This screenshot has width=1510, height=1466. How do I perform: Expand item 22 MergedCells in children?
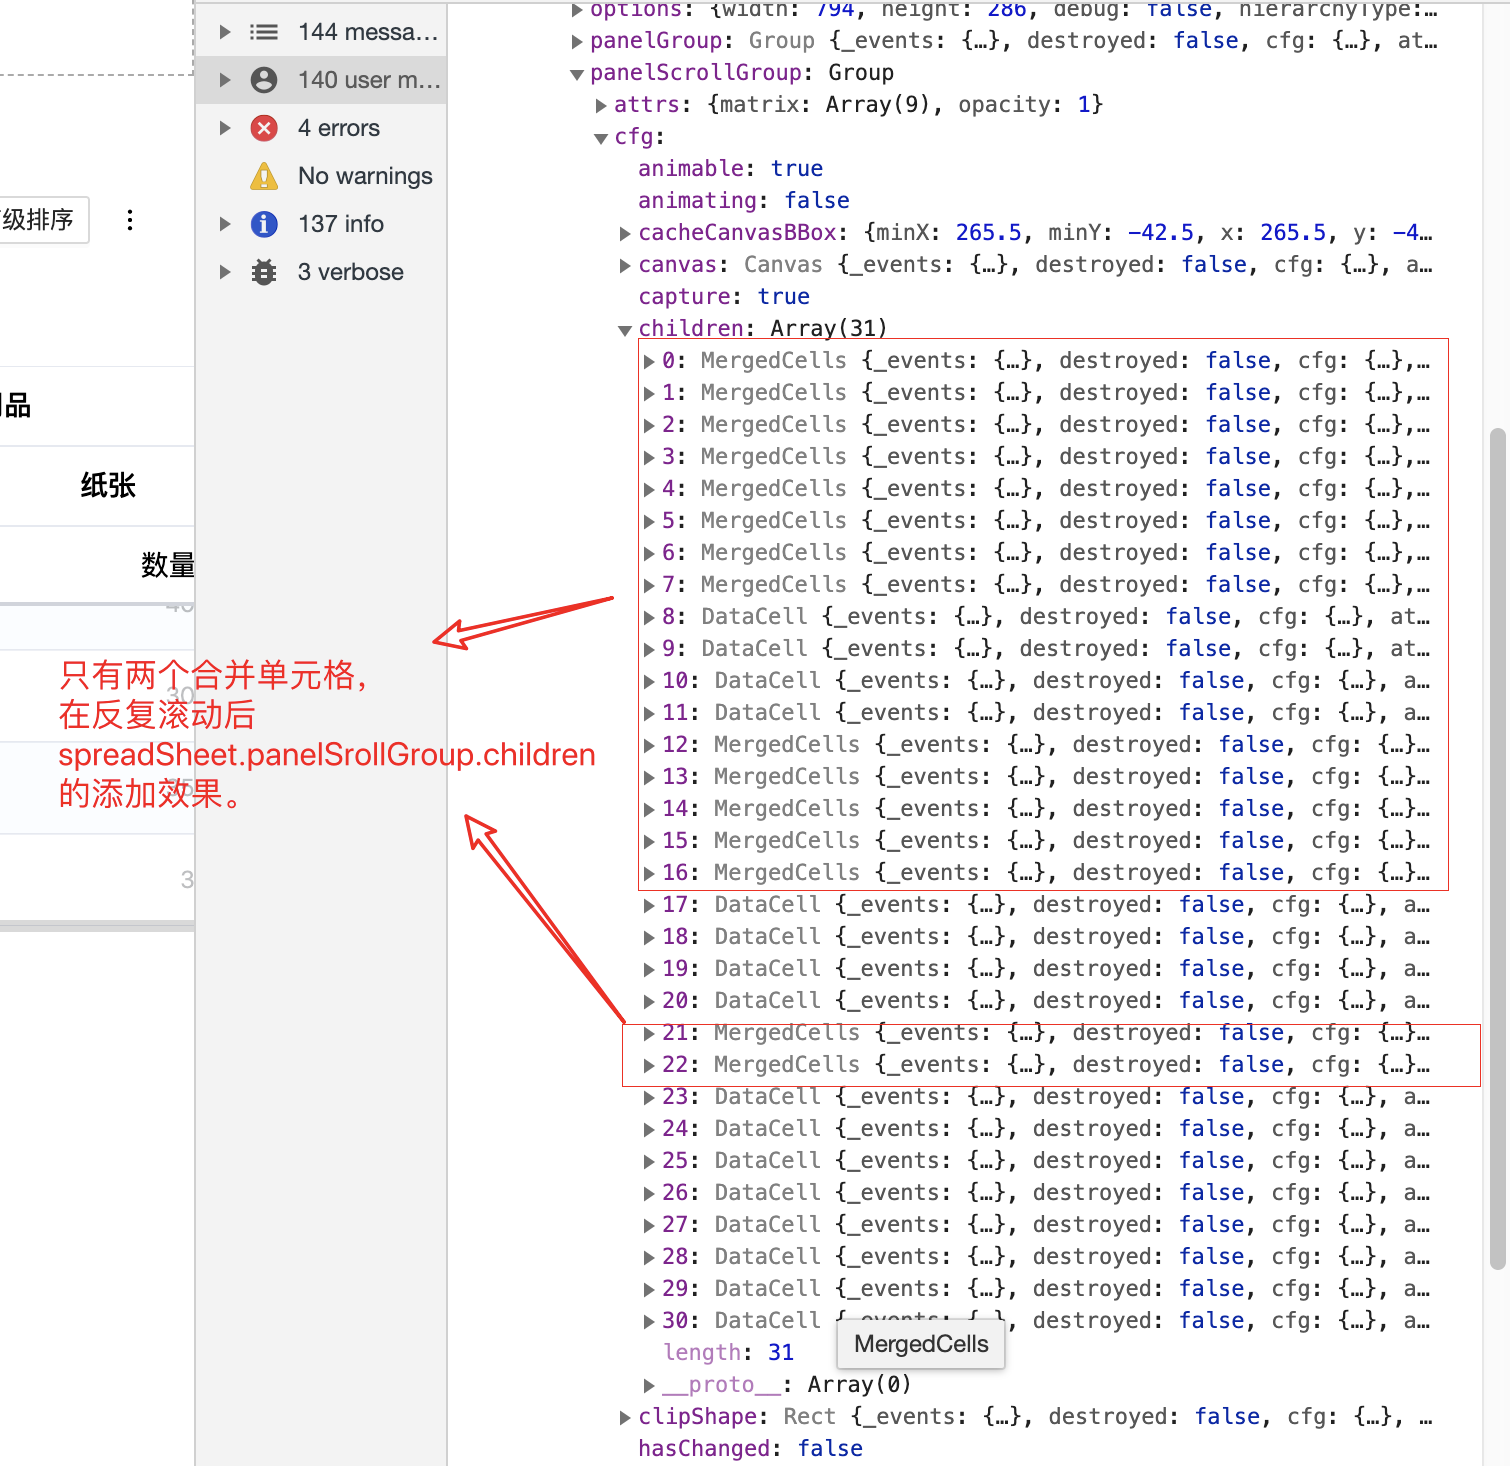click(649, 1064)
